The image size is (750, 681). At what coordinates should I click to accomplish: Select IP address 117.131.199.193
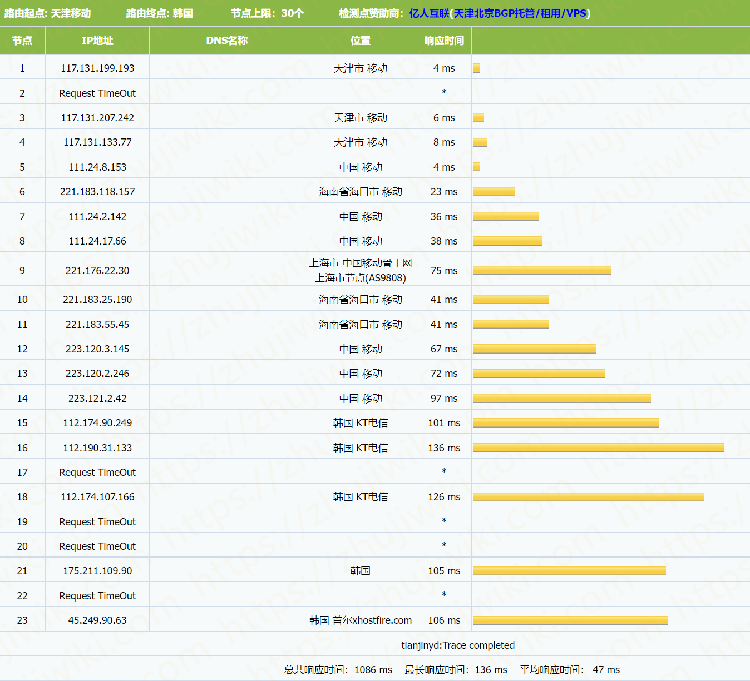pyautogui.click(x=97, y=68)
